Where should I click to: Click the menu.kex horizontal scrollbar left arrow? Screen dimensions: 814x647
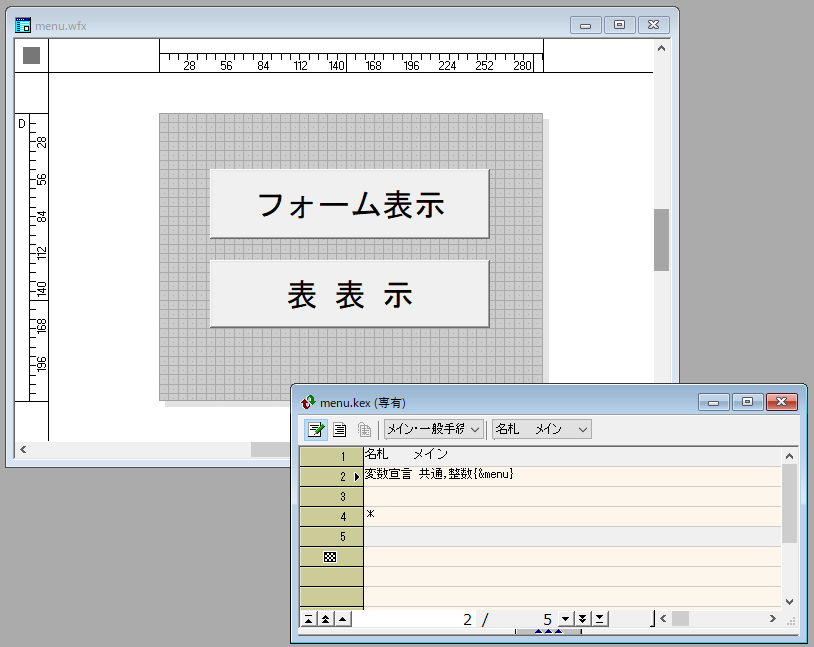click(663, 618)
